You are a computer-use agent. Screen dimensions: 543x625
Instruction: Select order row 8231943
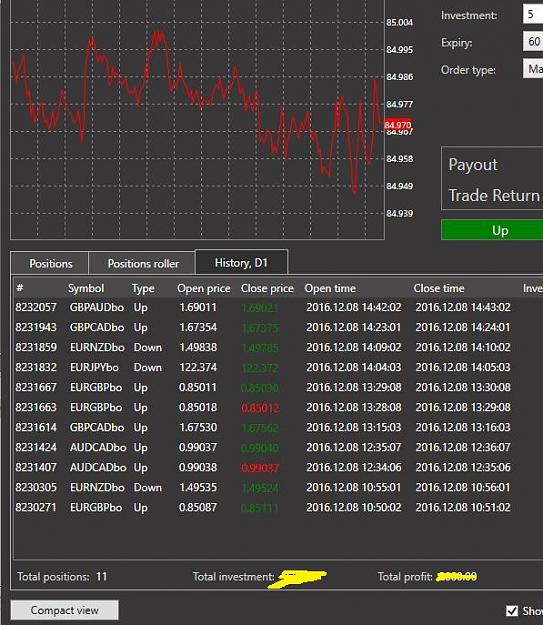[278, 327]
